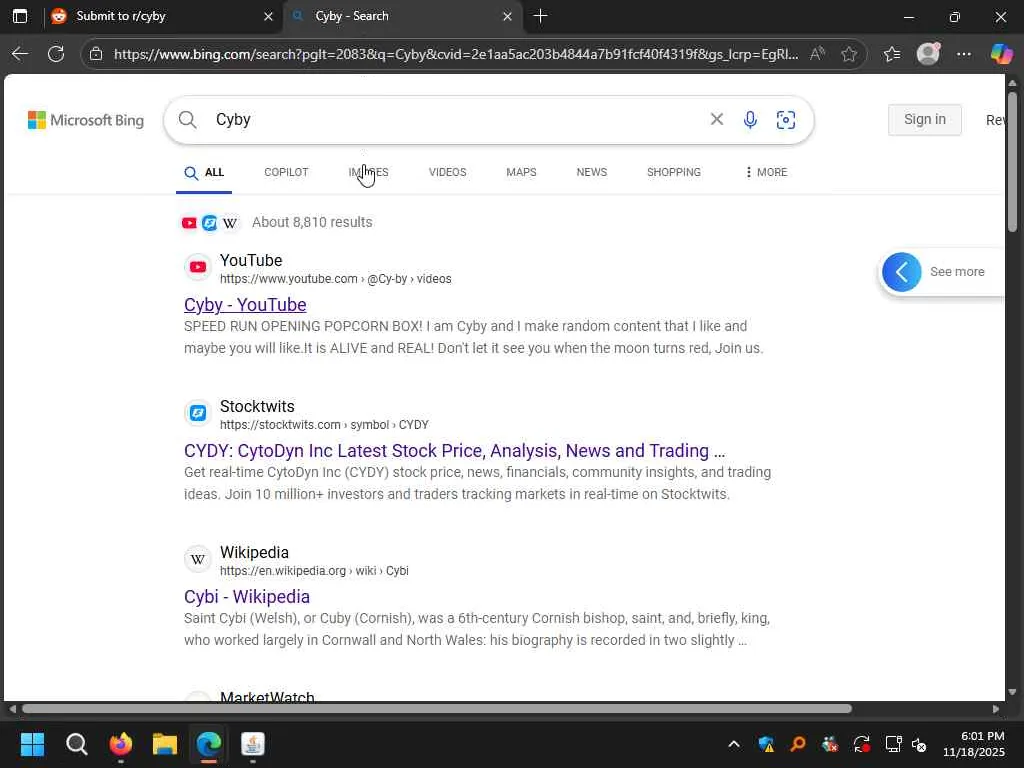Image resolution: width=1024 pixels, height=768 pixels.
Task: Launch Copilot from the toolbar
Action: click(1001, 54)
